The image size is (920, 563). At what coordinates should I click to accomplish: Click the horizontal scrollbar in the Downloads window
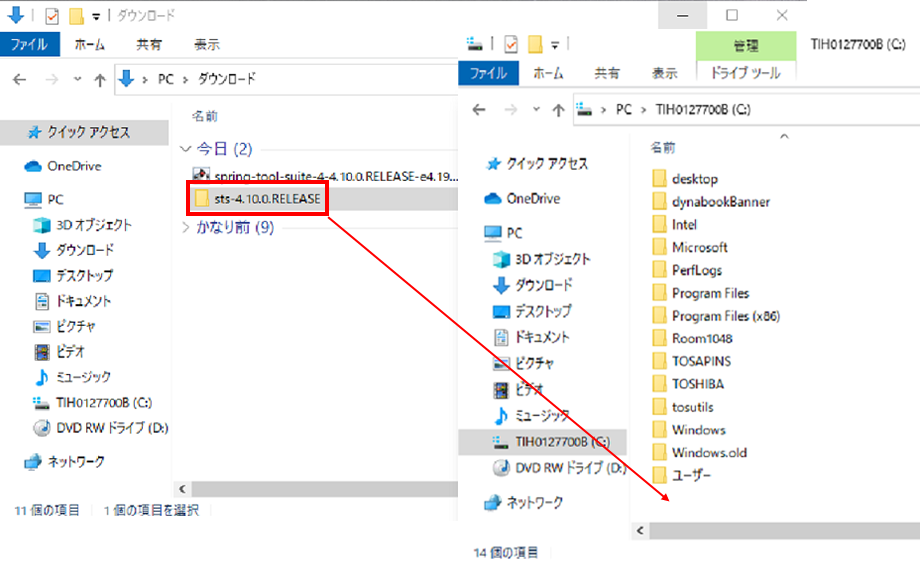pyautogui.click(x=324, y=489)
